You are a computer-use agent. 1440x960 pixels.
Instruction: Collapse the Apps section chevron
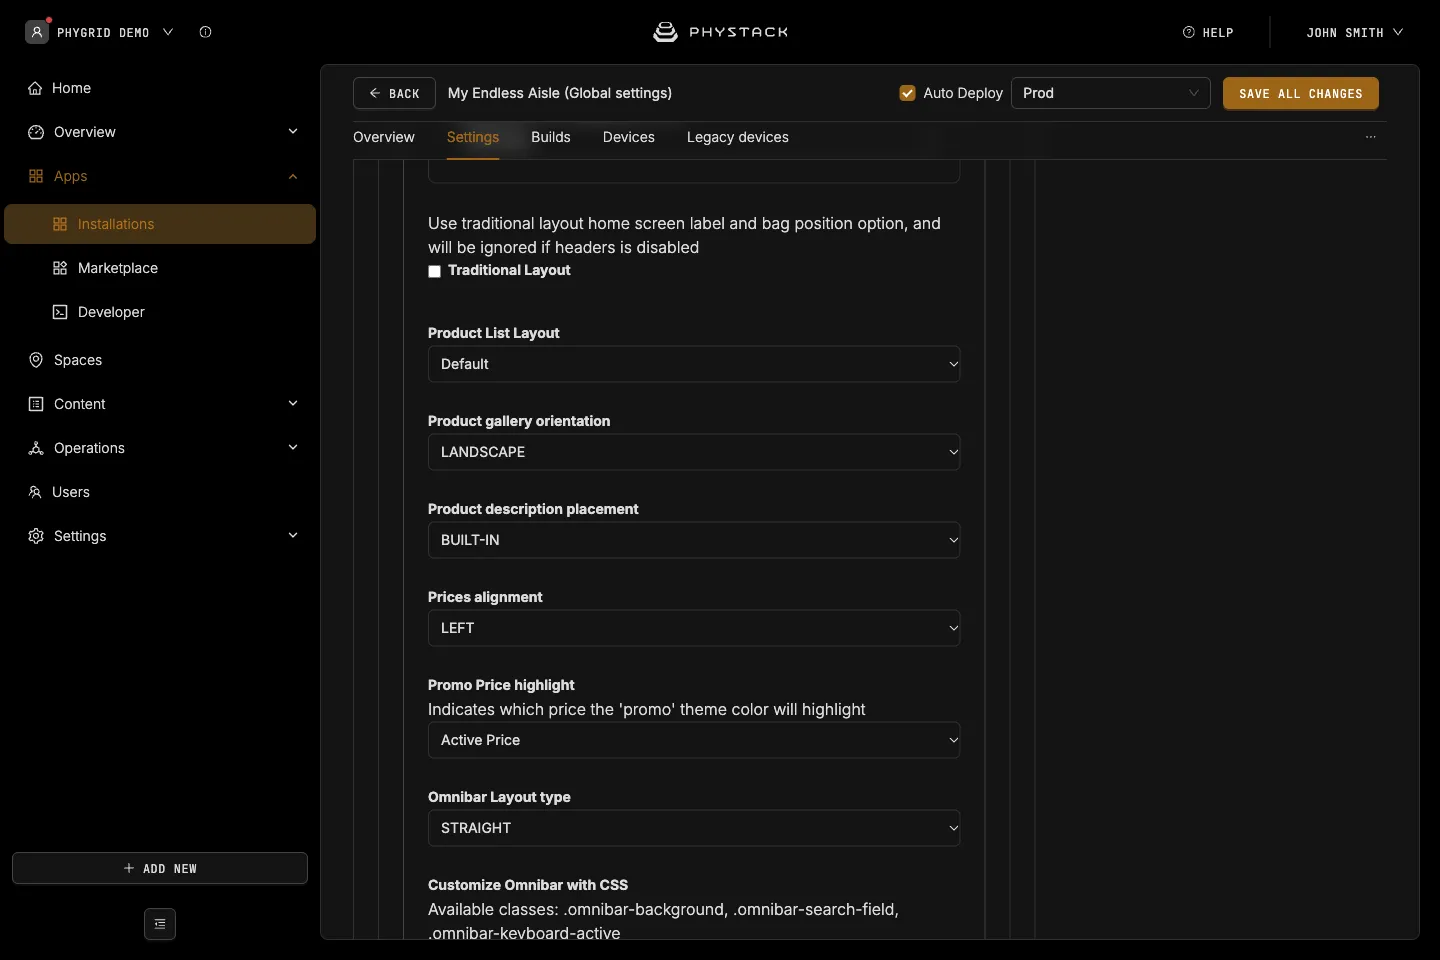(293, 176)
